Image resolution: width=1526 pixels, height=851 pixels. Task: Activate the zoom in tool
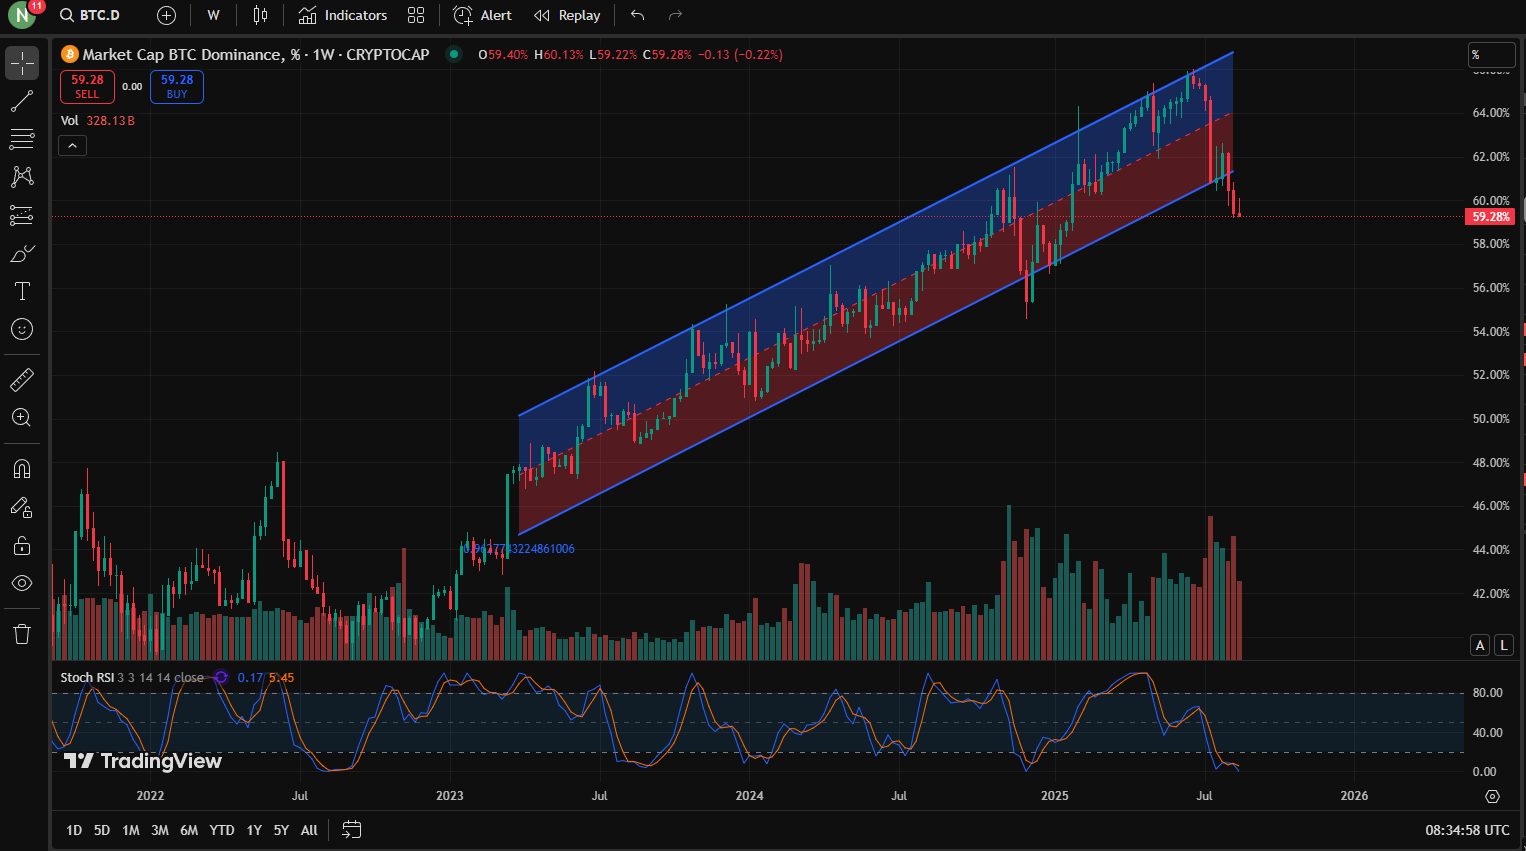(x=22, y=418)
